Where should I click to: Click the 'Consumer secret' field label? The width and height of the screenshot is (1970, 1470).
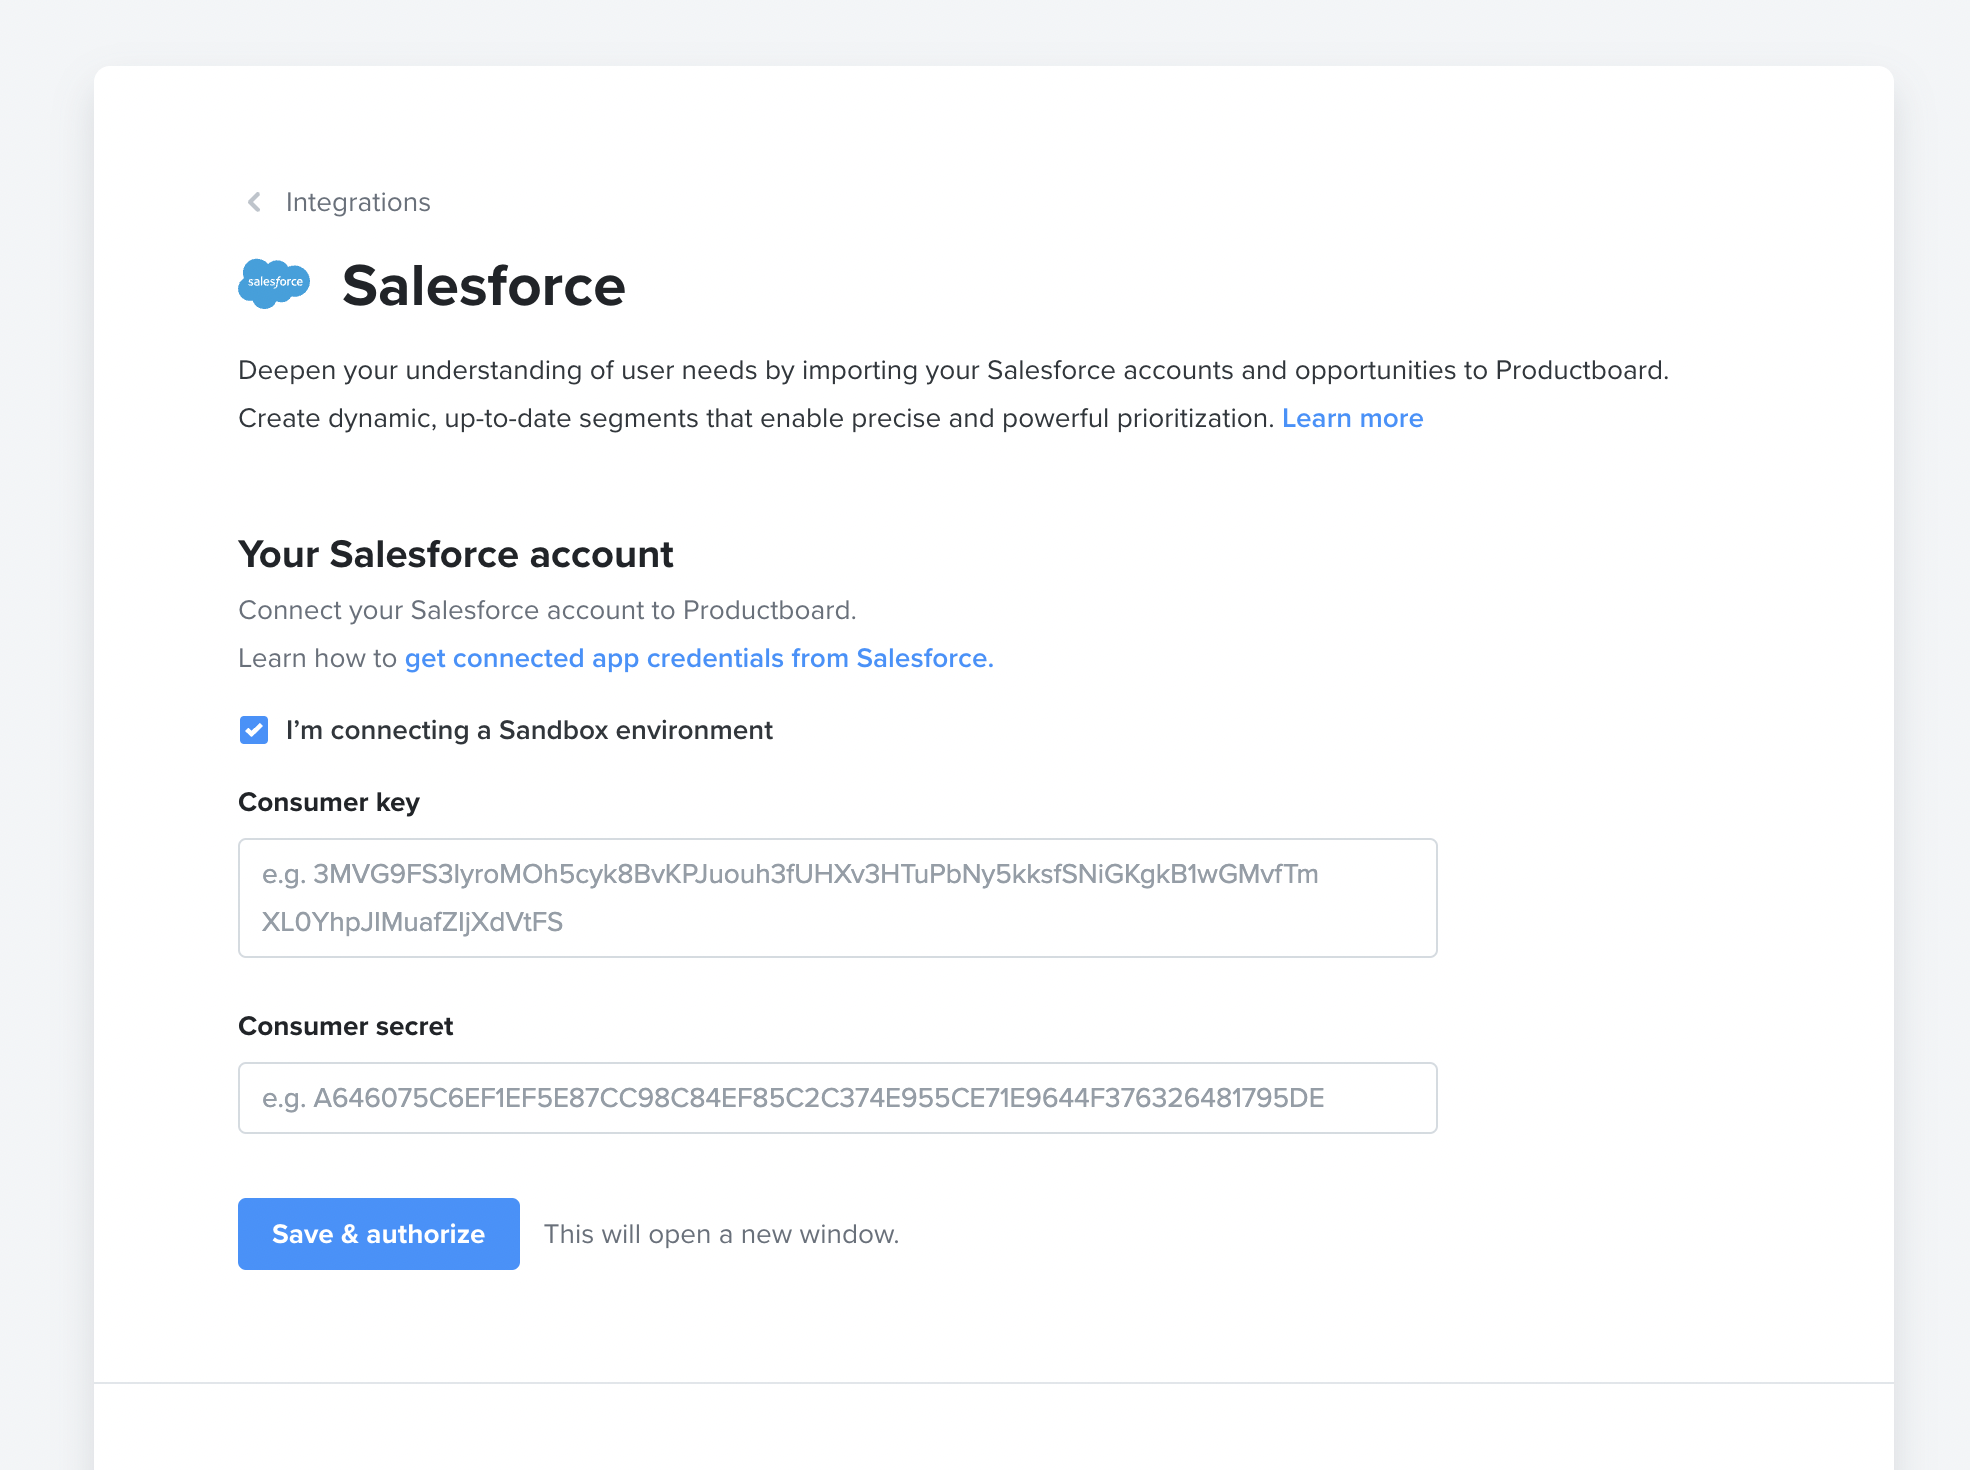(346, 1026)
